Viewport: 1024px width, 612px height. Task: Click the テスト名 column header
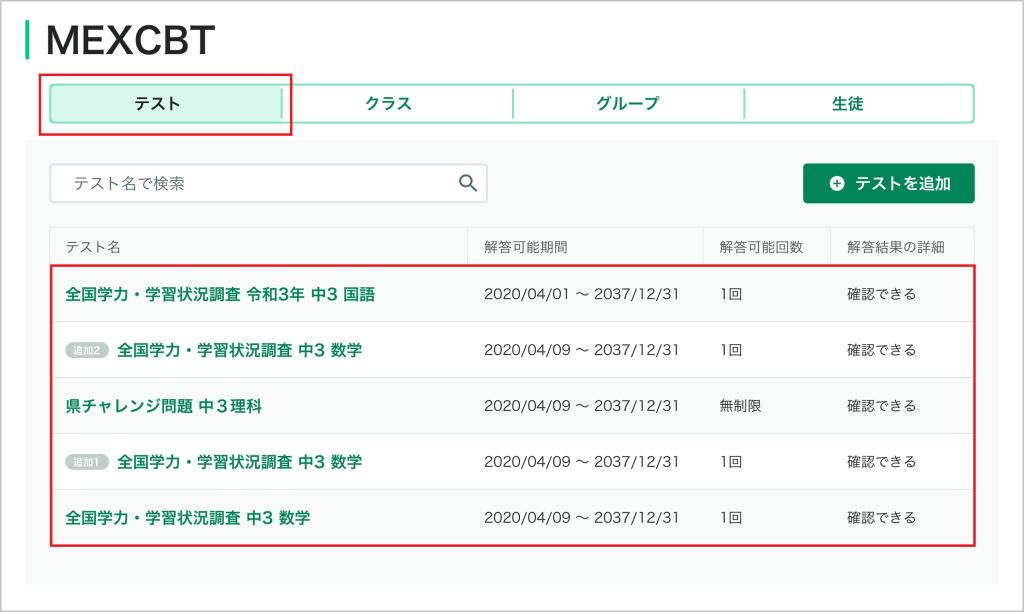tap(93, 247)
